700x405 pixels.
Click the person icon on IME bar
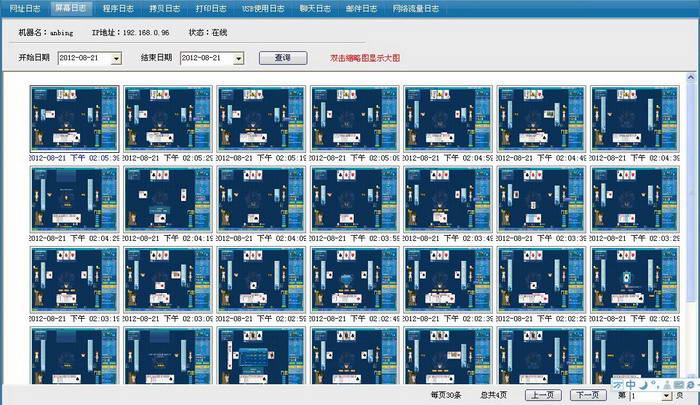click(667, 384)
